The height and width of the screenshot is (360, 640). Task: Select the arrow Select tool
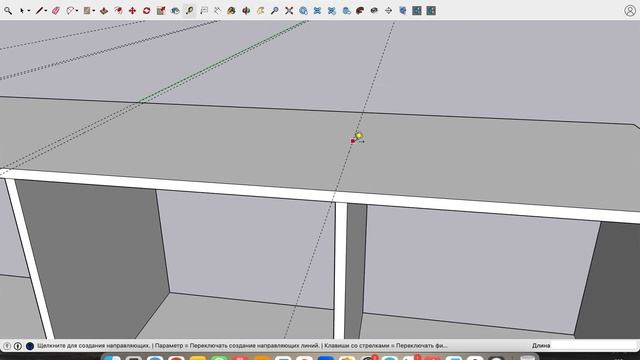point(22,11)
